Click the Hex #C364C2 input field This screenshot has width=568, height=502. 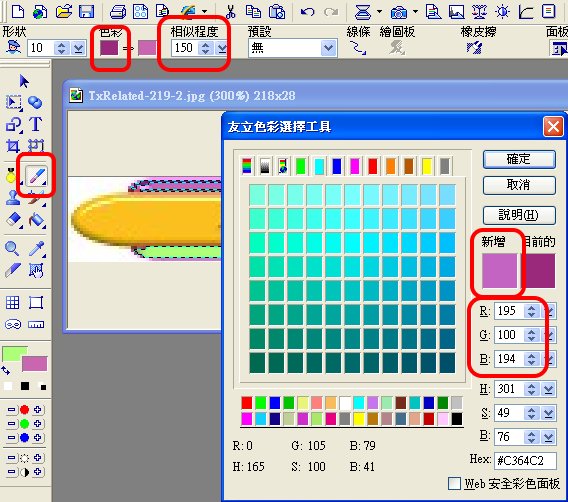click(x=524, y=460)
